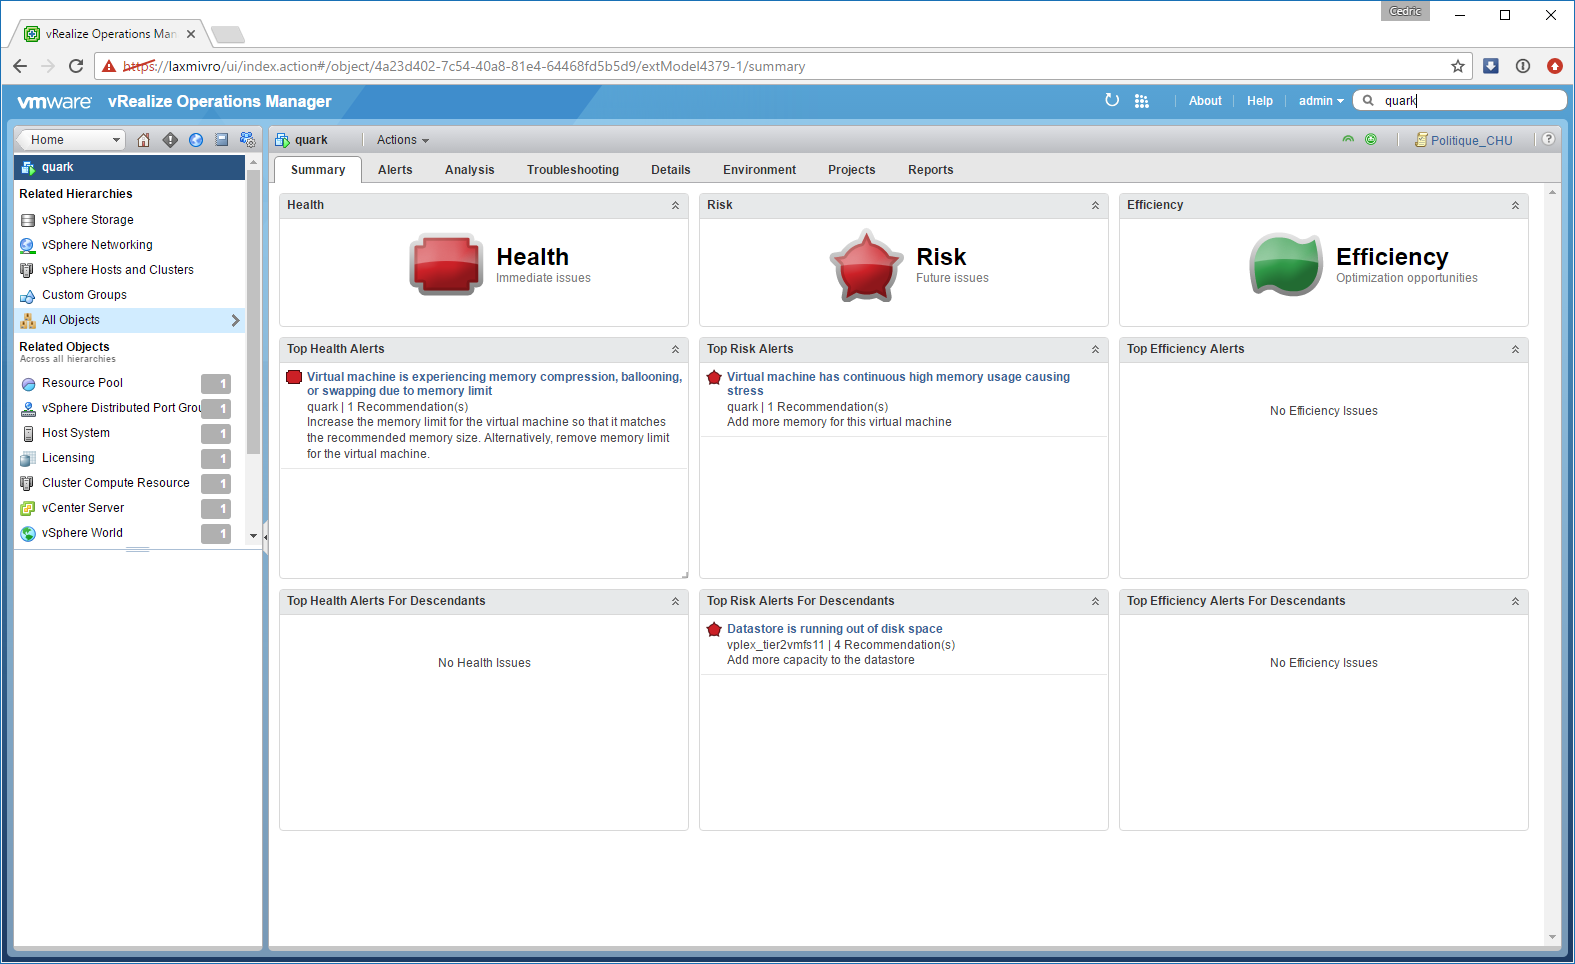Image resolution: width=1575 pixels, height=964 pixels.
Task: Click the red circular extension icon
Action: [1555, 66]
